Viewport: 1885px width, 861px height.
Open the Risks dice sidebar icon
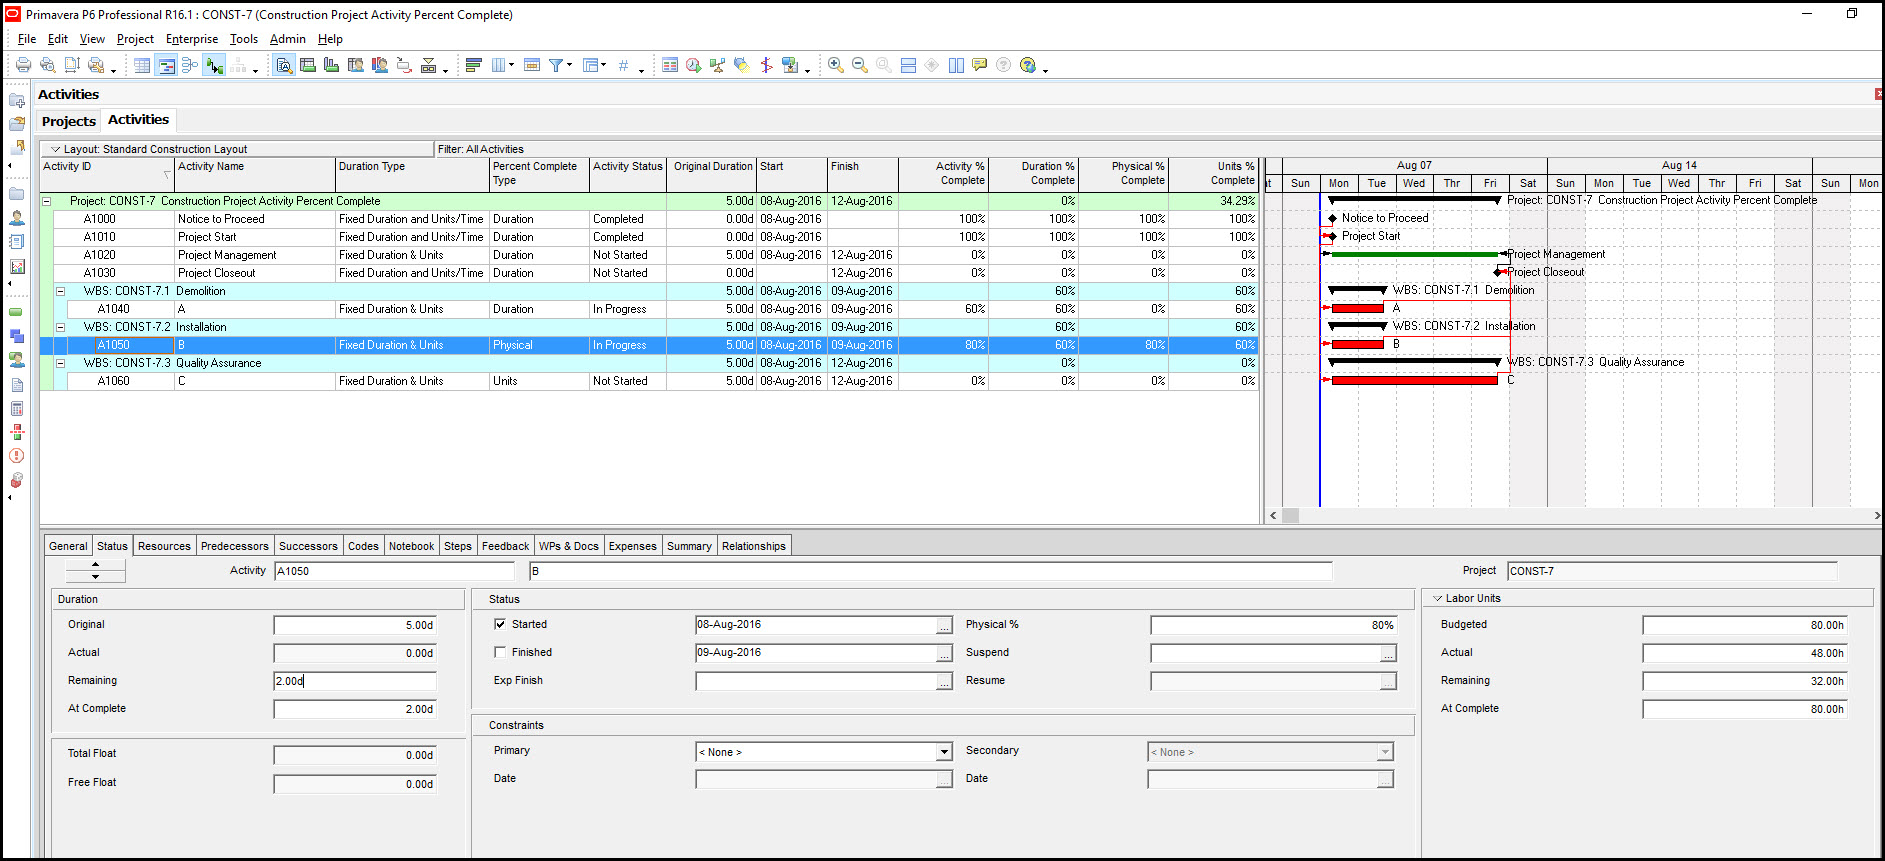[17, 479]
